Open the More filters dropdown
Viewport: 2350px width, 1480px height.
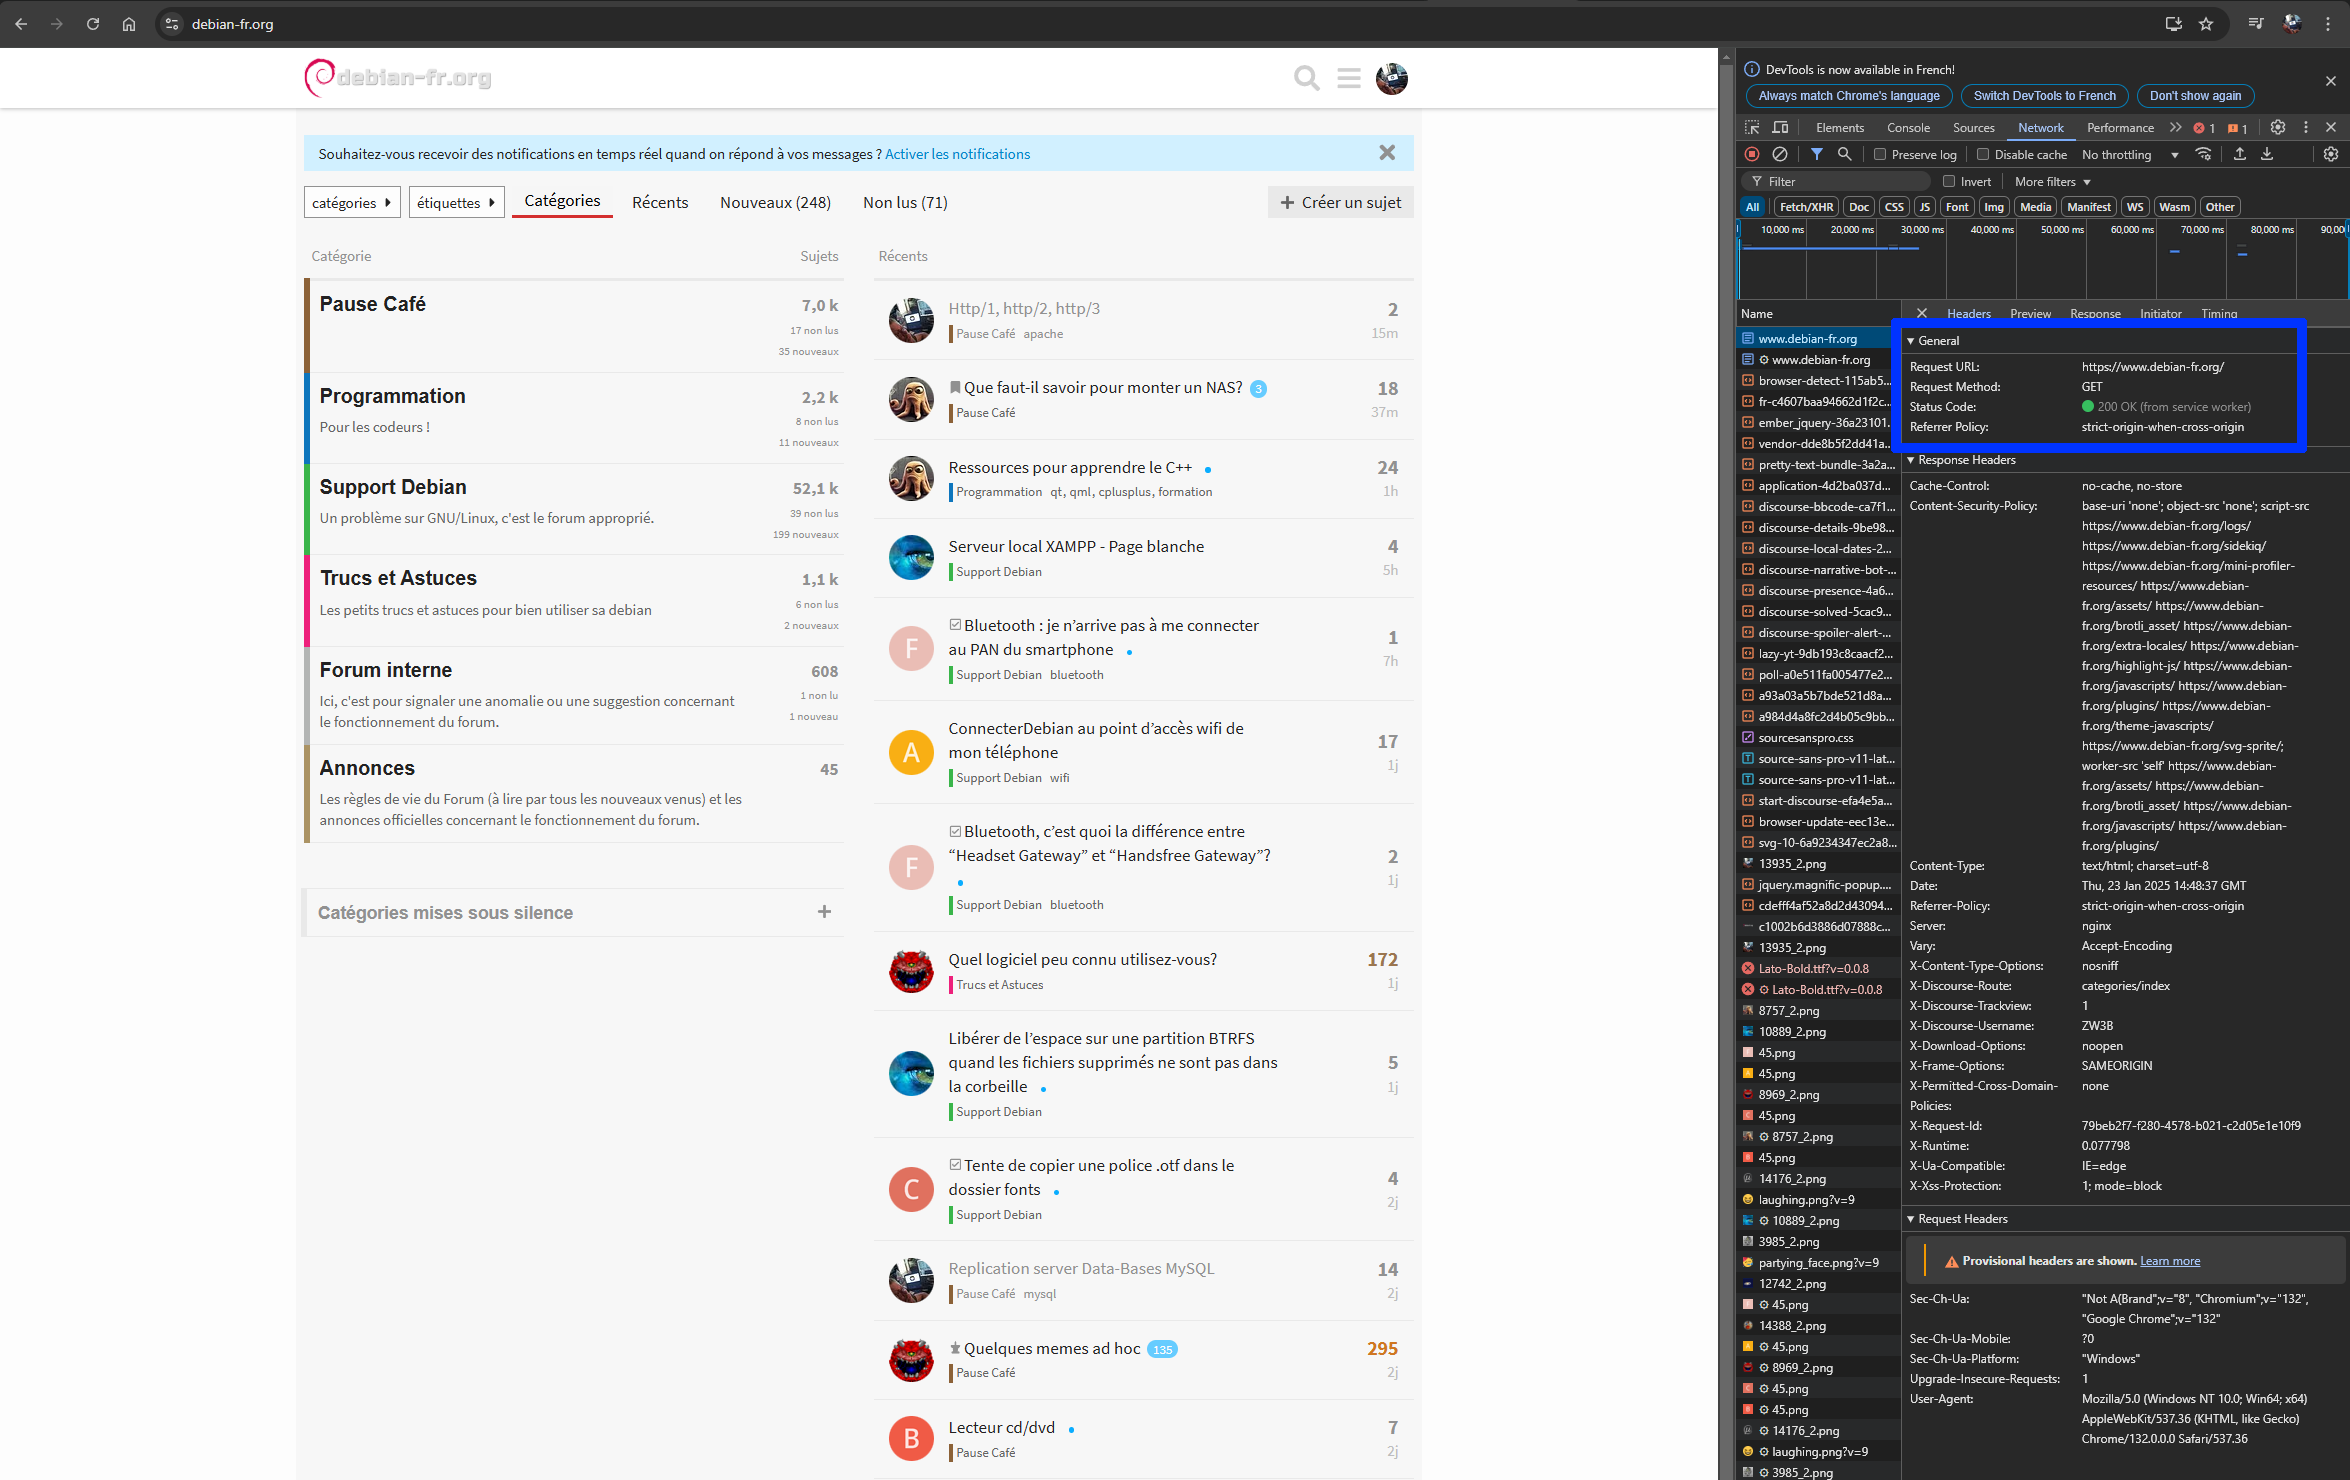click(x=2052, y=181)
